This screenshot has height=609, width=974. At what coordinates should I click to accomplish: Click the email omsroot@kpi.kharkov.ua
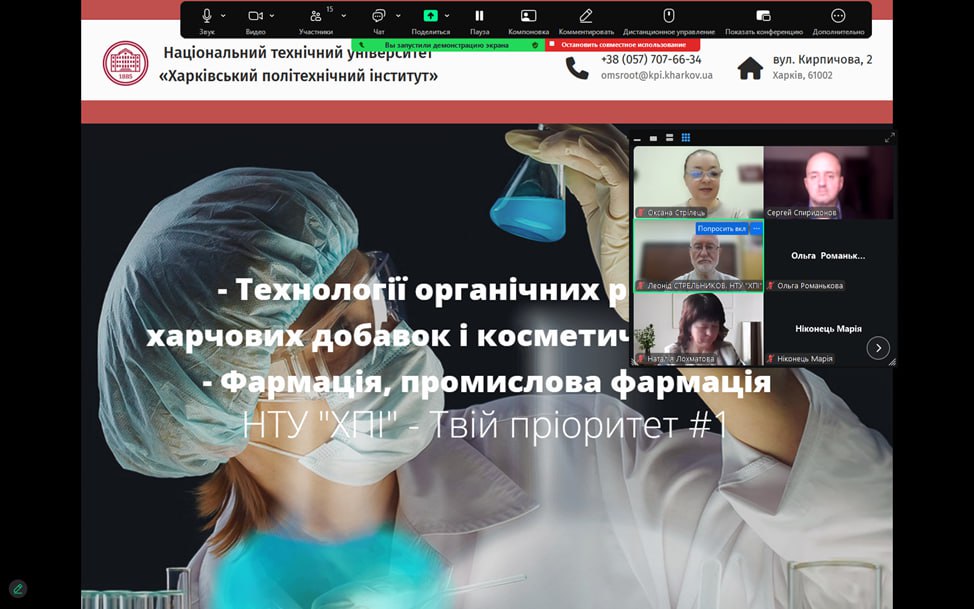tap(657, 75)
